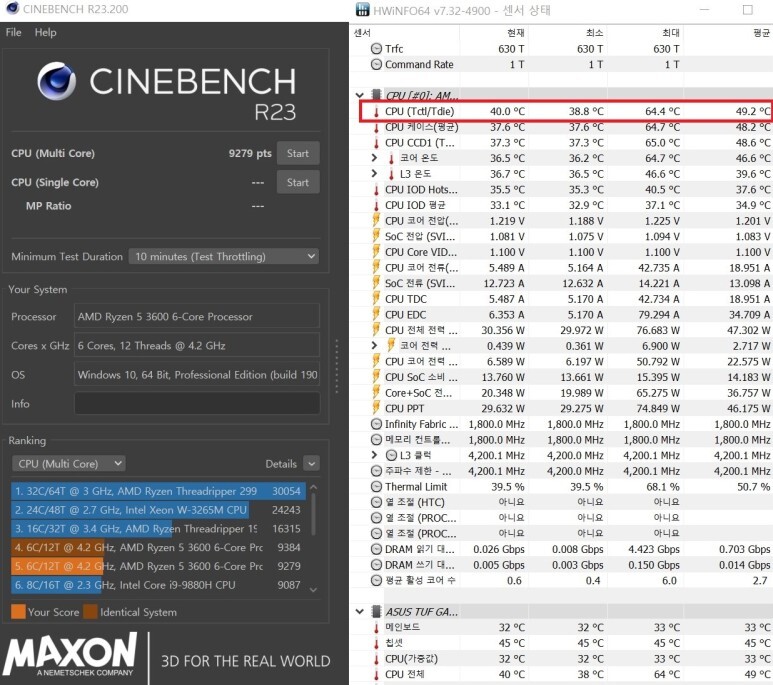
Task: Open the Minimum Test Duration dropdown
Action: coord(223,256)
